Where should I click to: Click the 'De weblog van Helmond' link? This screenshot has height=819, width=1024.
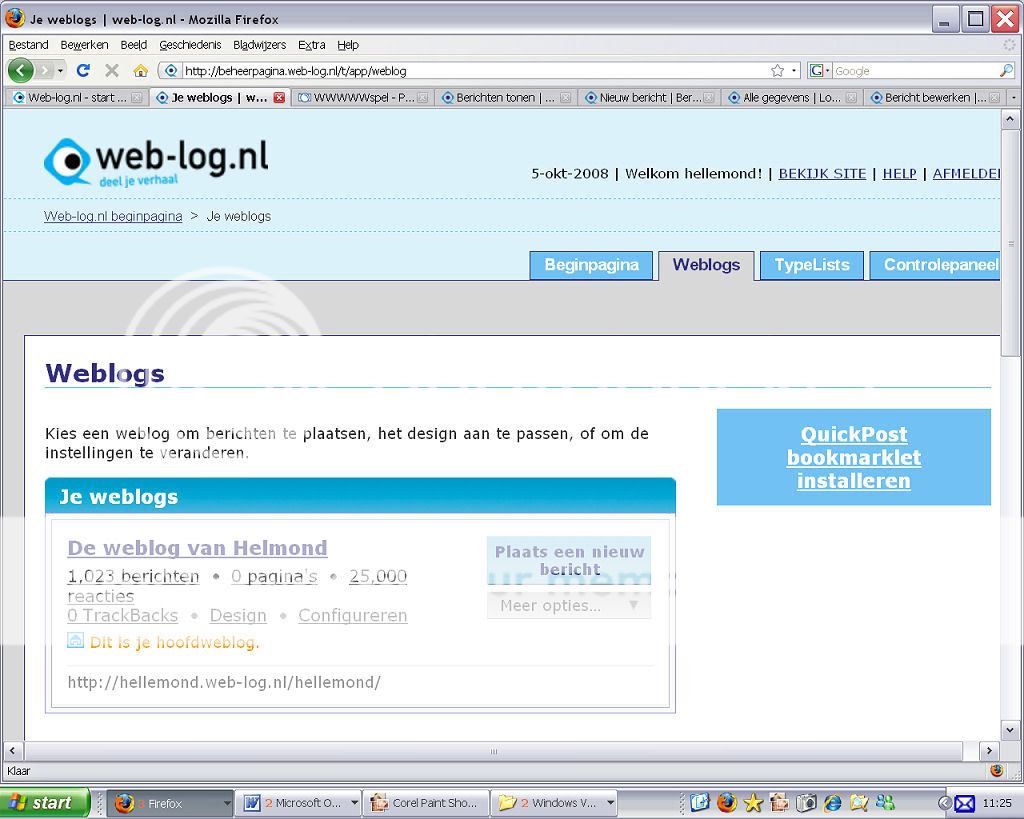click(197, 548)
